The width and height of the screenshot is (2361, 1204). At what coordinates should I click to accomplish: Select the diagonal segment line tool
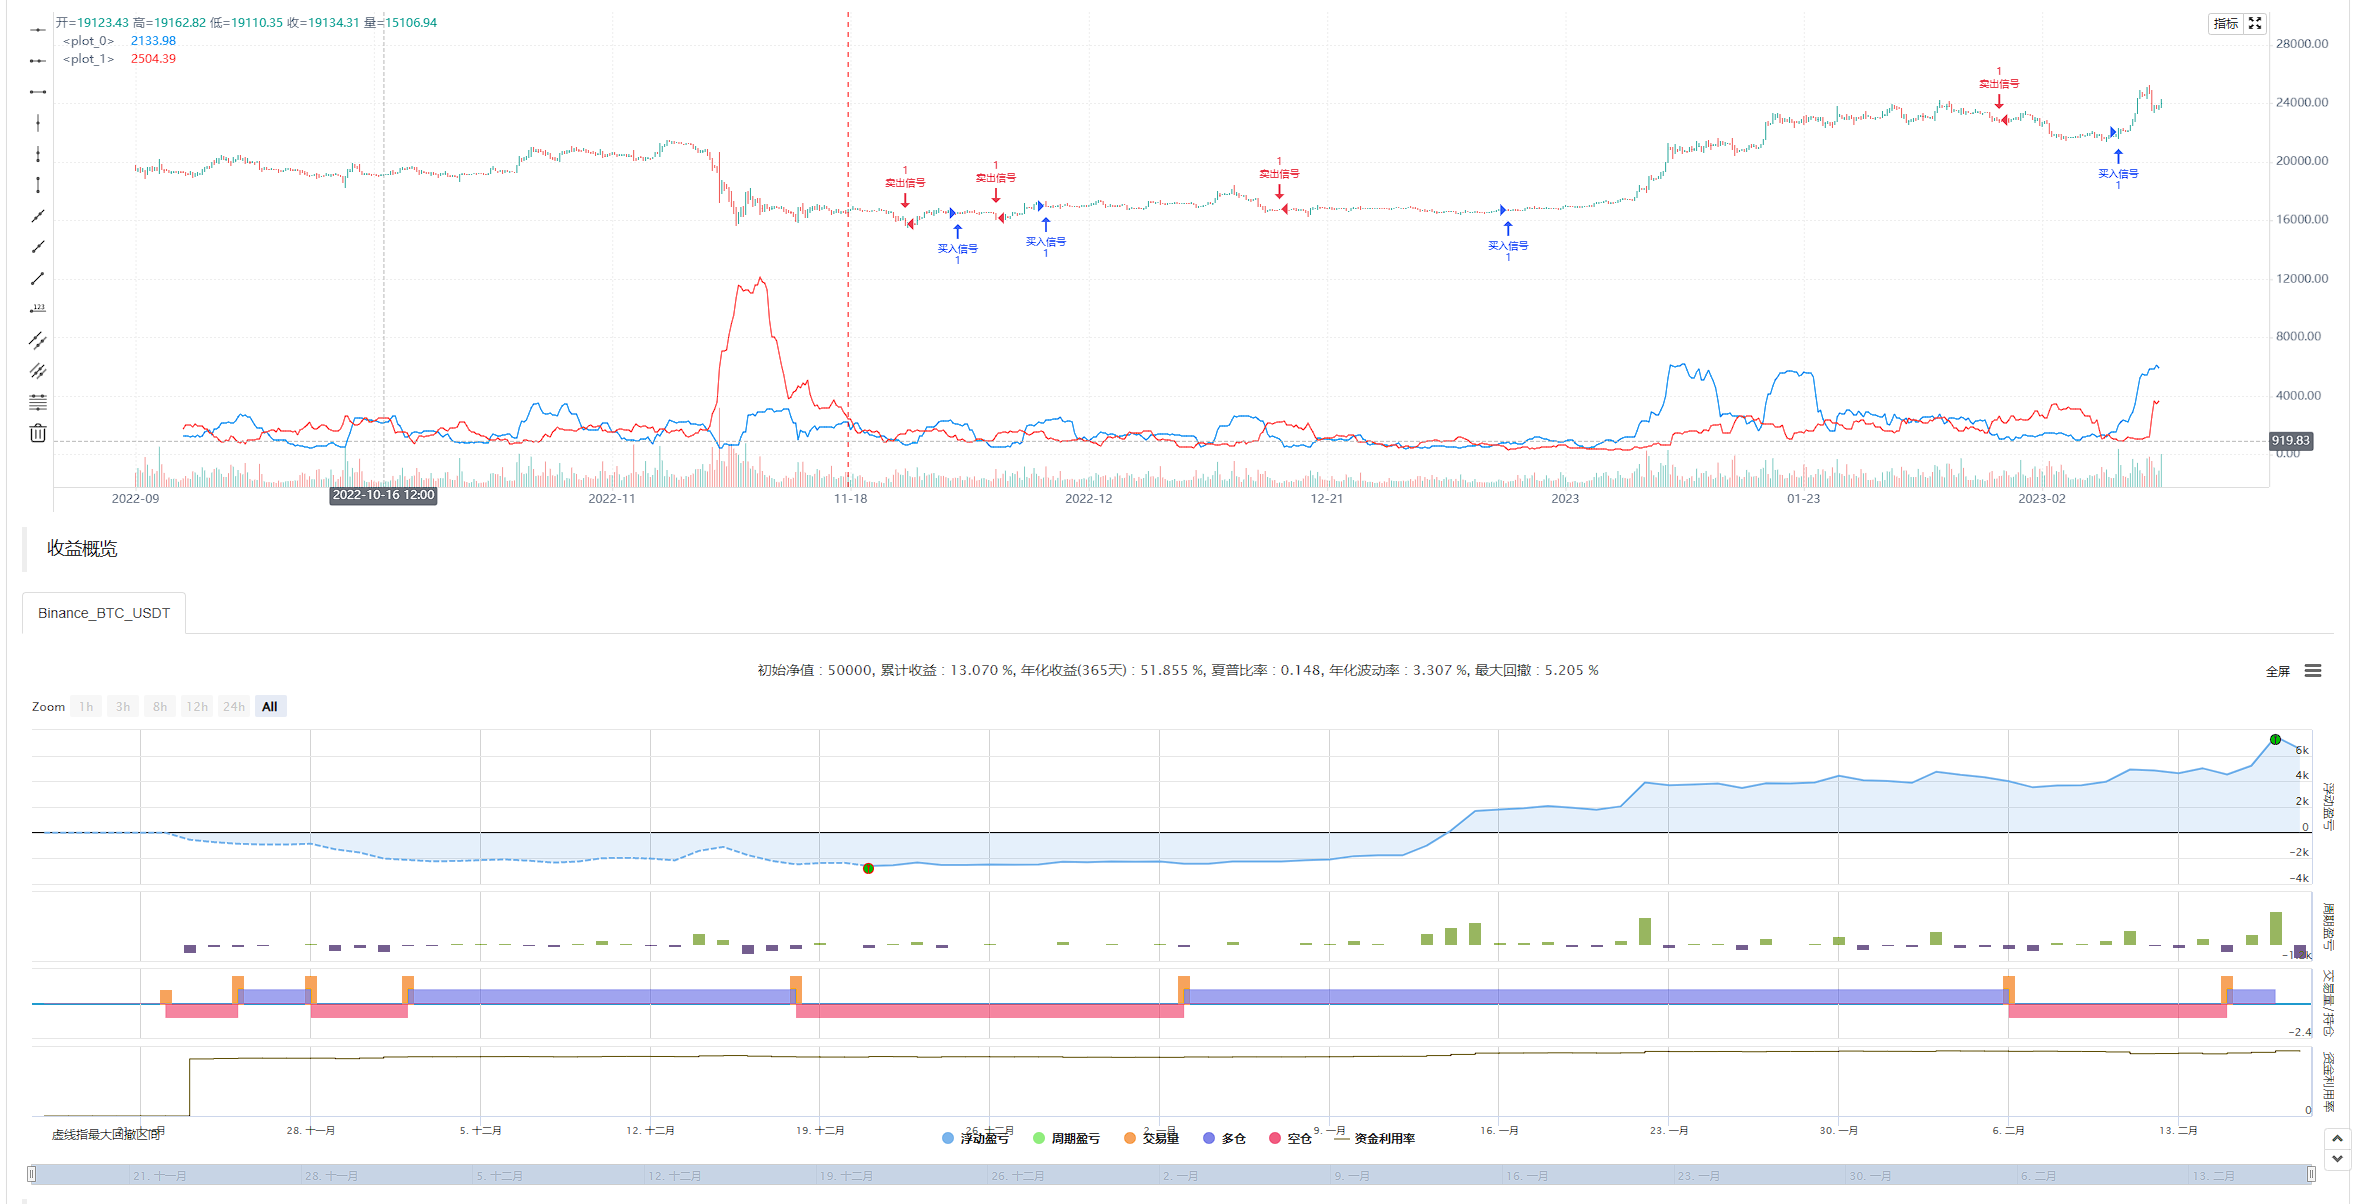tap(37, 278)
